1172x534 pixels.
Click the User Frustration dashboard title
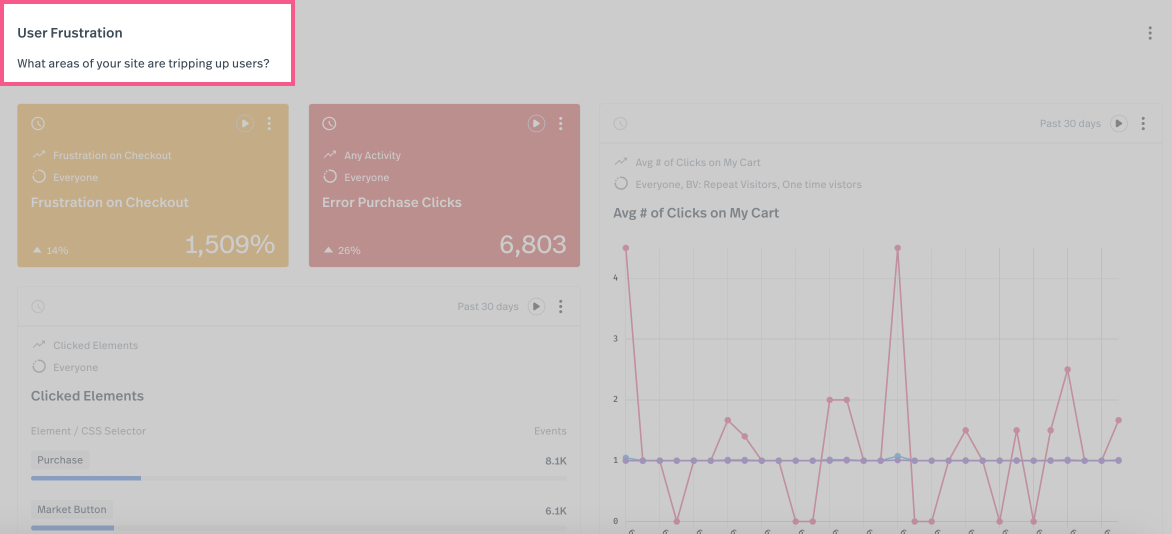point(70,33)
